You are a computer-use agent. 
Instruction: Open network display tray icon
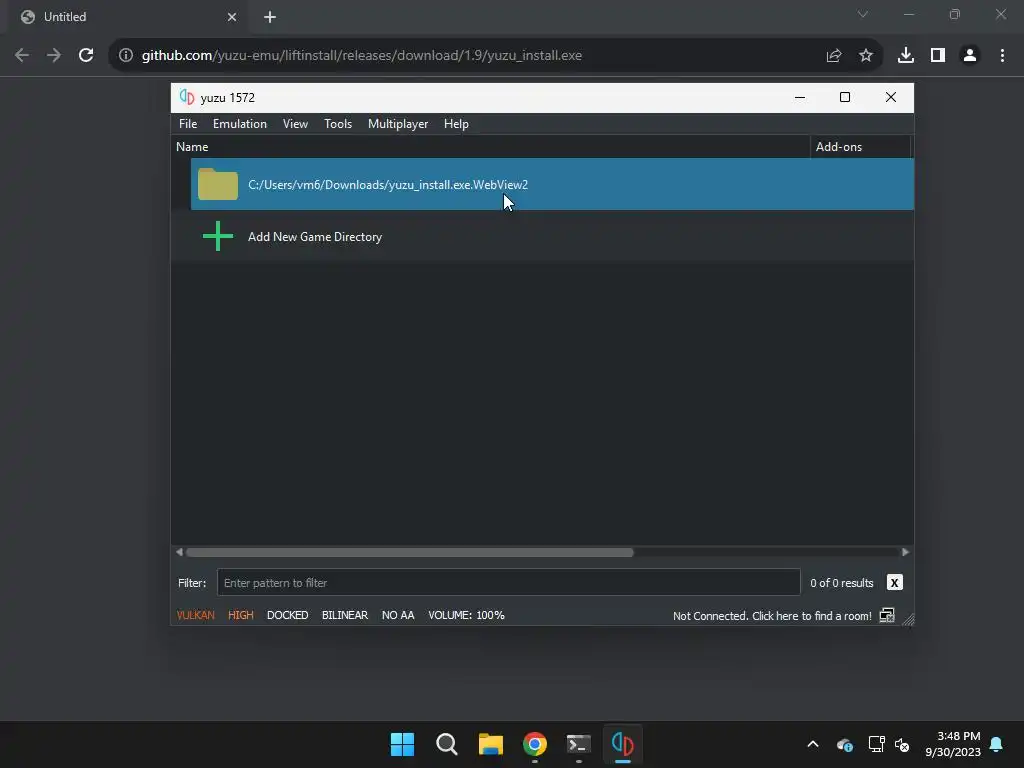[876, 744]
